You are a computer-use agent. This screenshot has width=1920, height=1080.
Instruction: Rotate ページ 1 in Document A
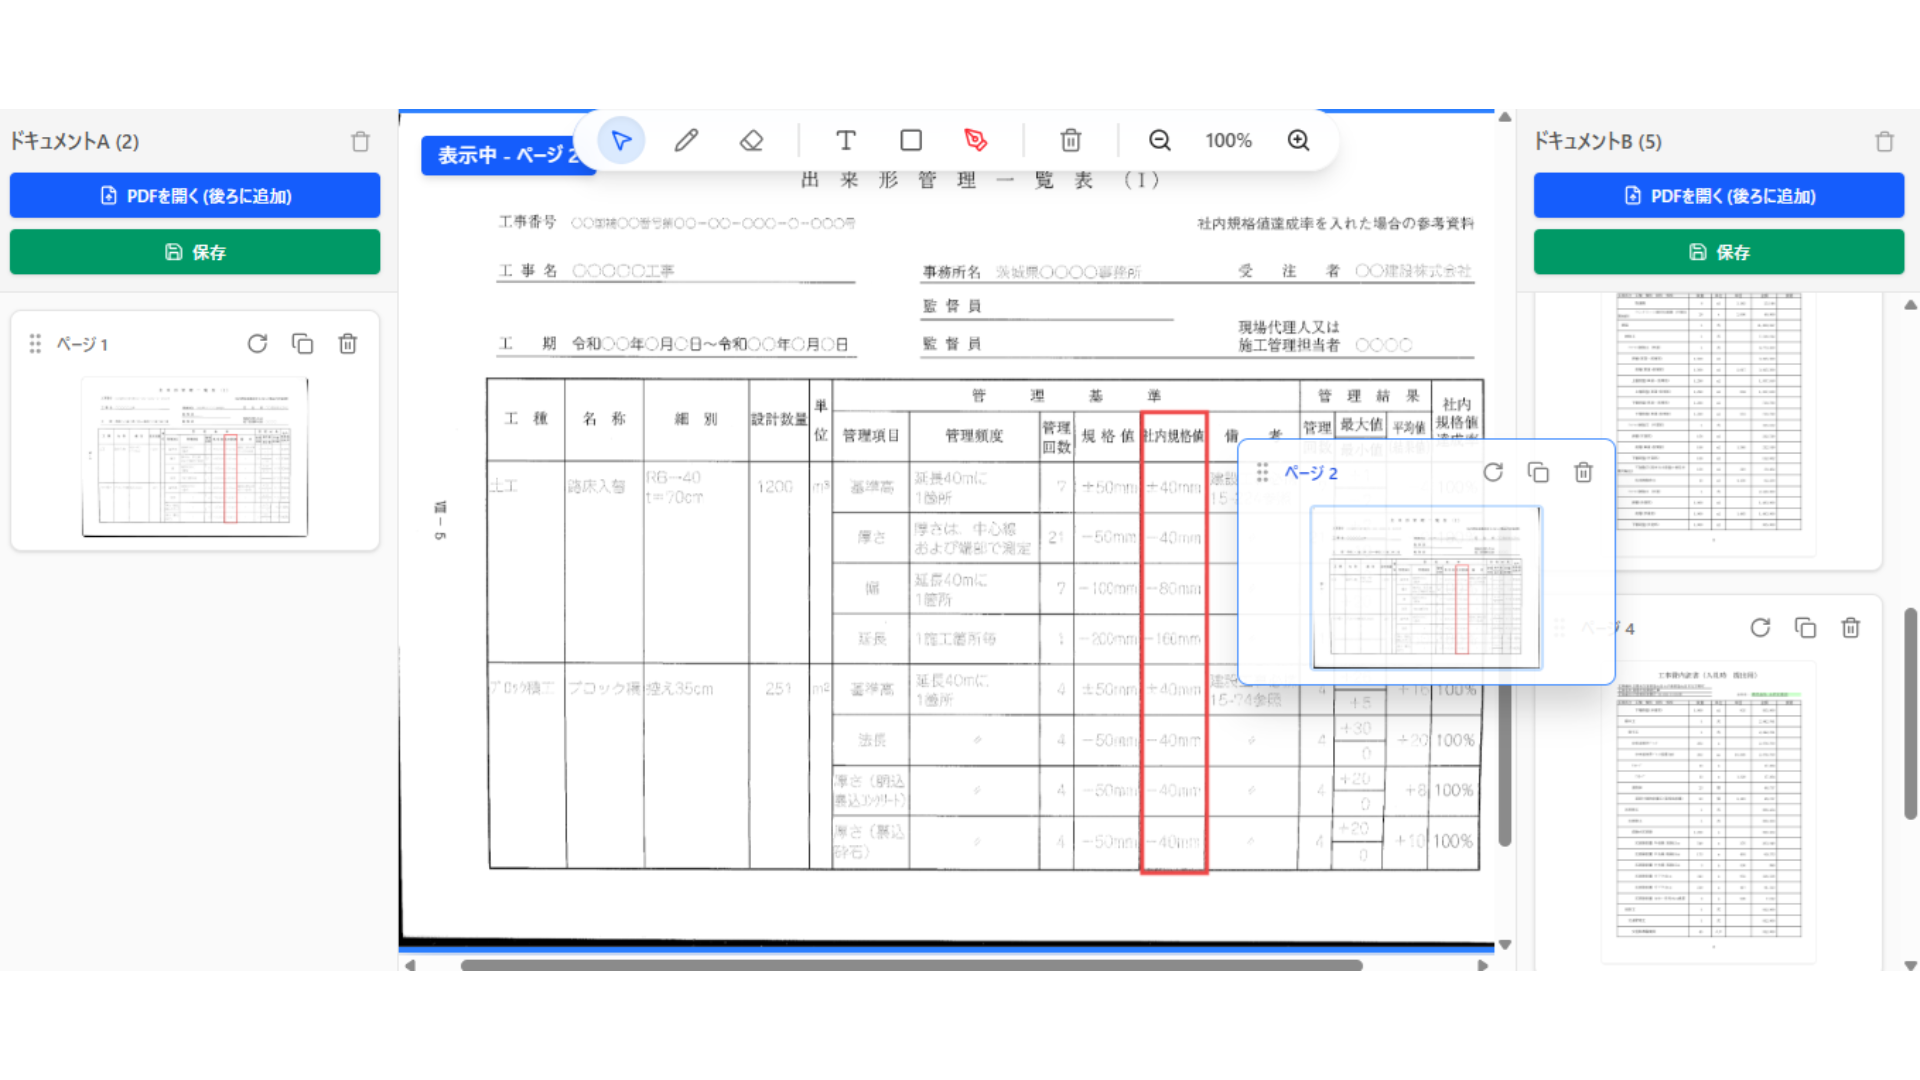pos(258,344)
